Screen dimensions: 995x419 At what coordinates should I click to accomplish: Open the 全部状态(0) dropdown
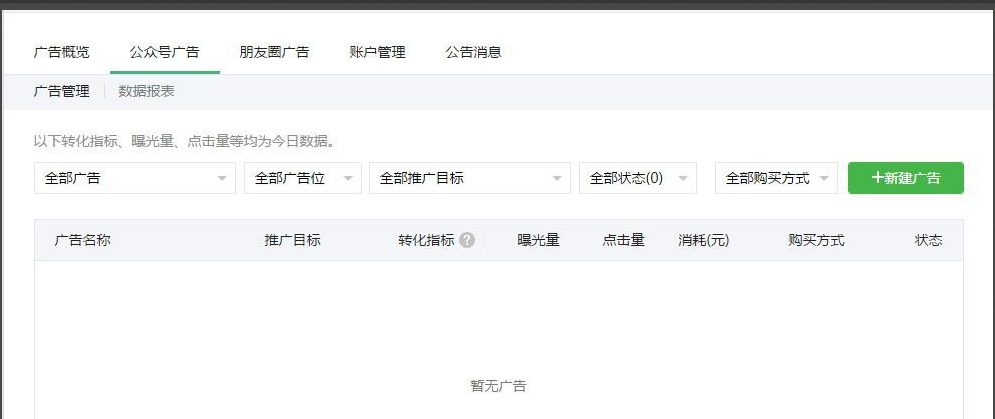click(638, 178)
